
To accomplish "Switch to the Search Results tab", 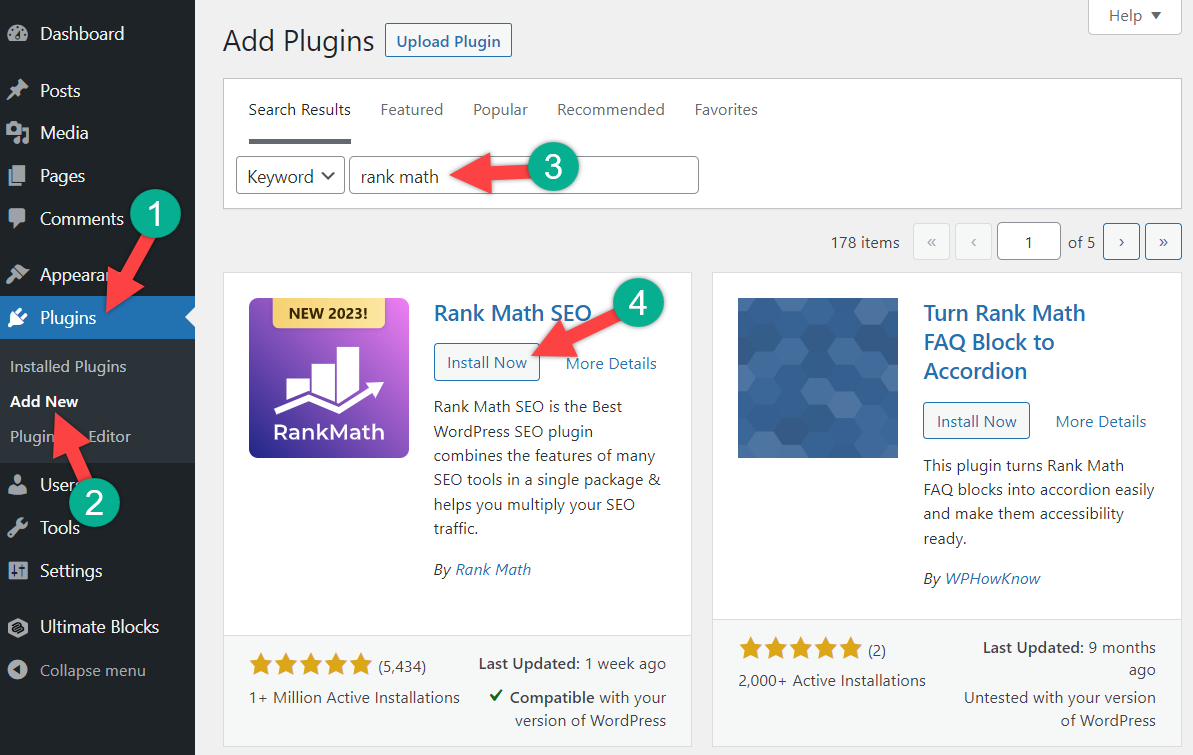I will 300,110.
